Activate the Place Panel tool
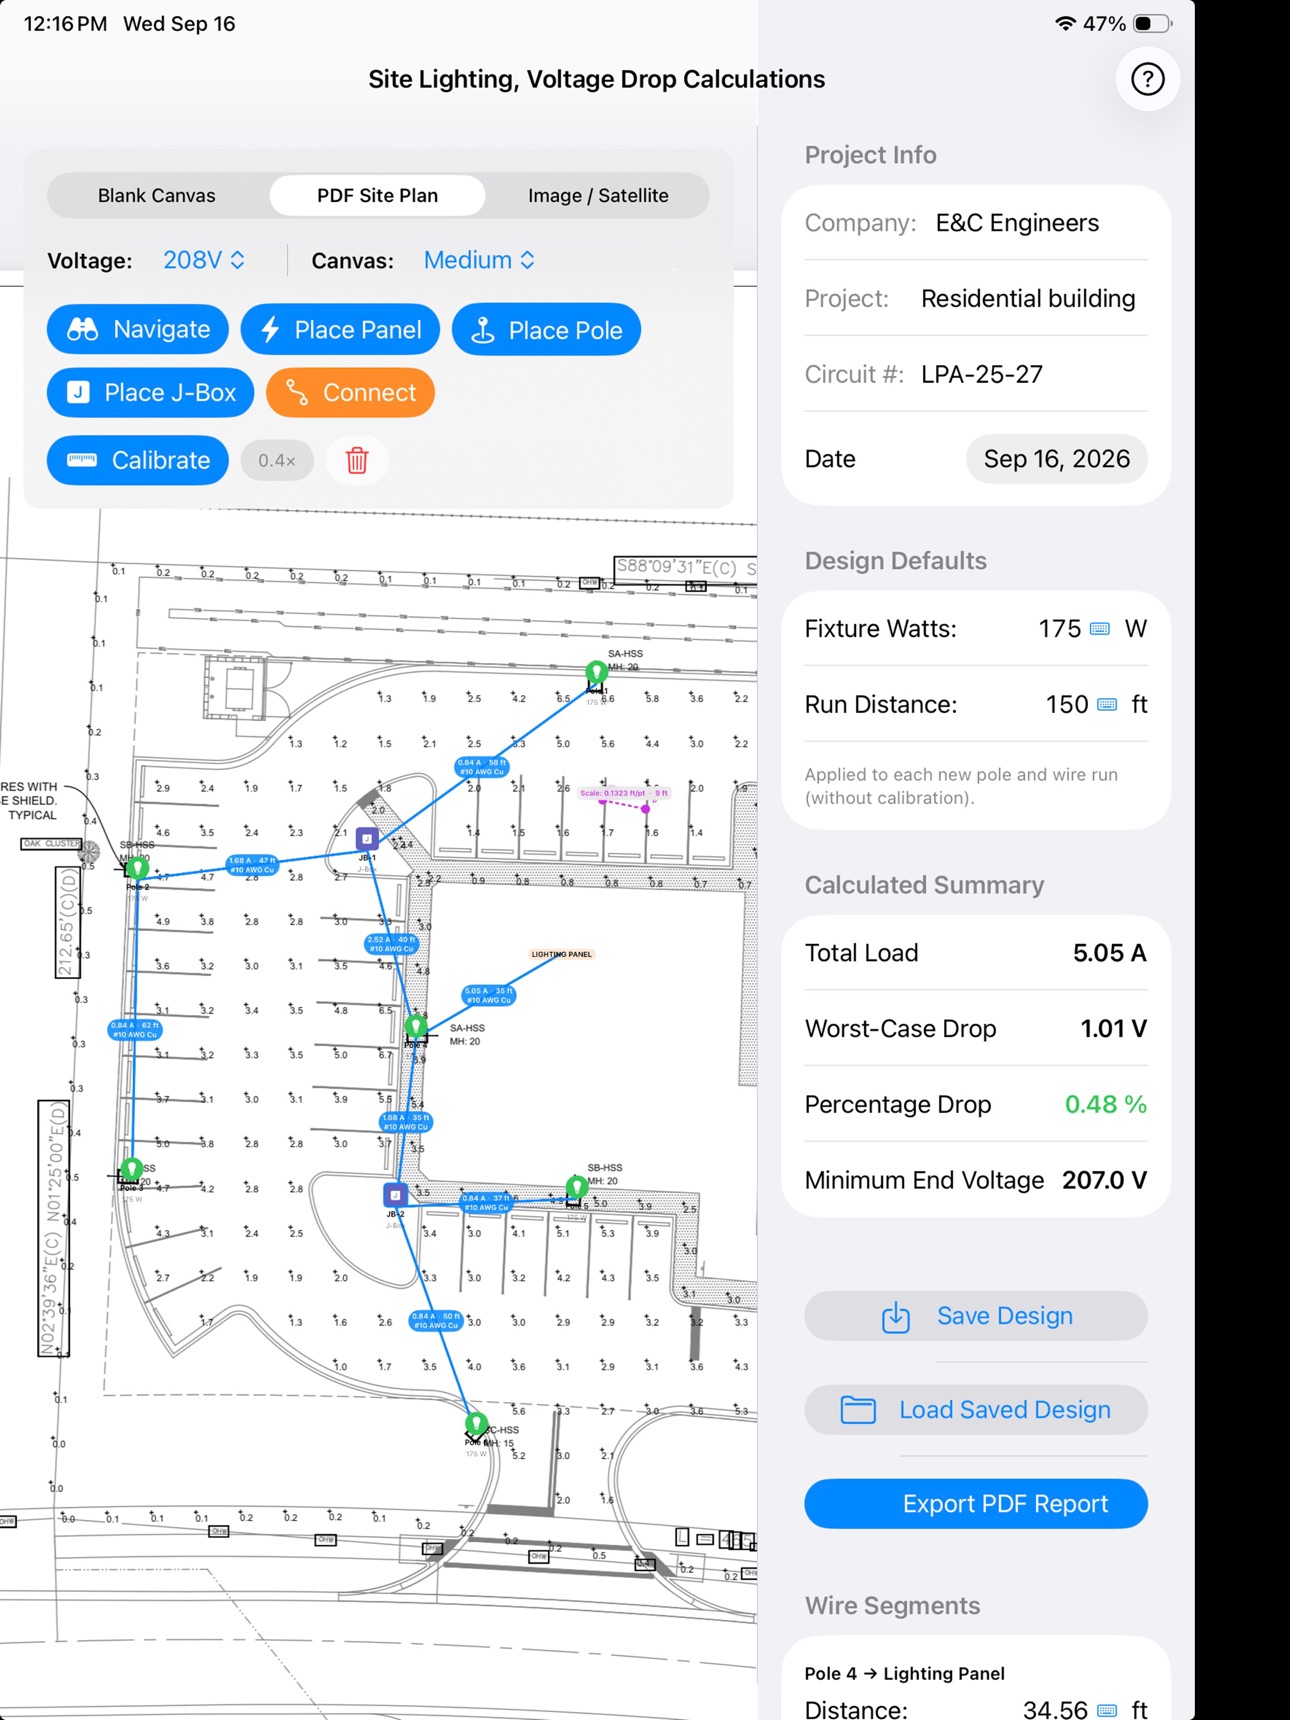The image size is (1290, 1720). tap(340, 330)
